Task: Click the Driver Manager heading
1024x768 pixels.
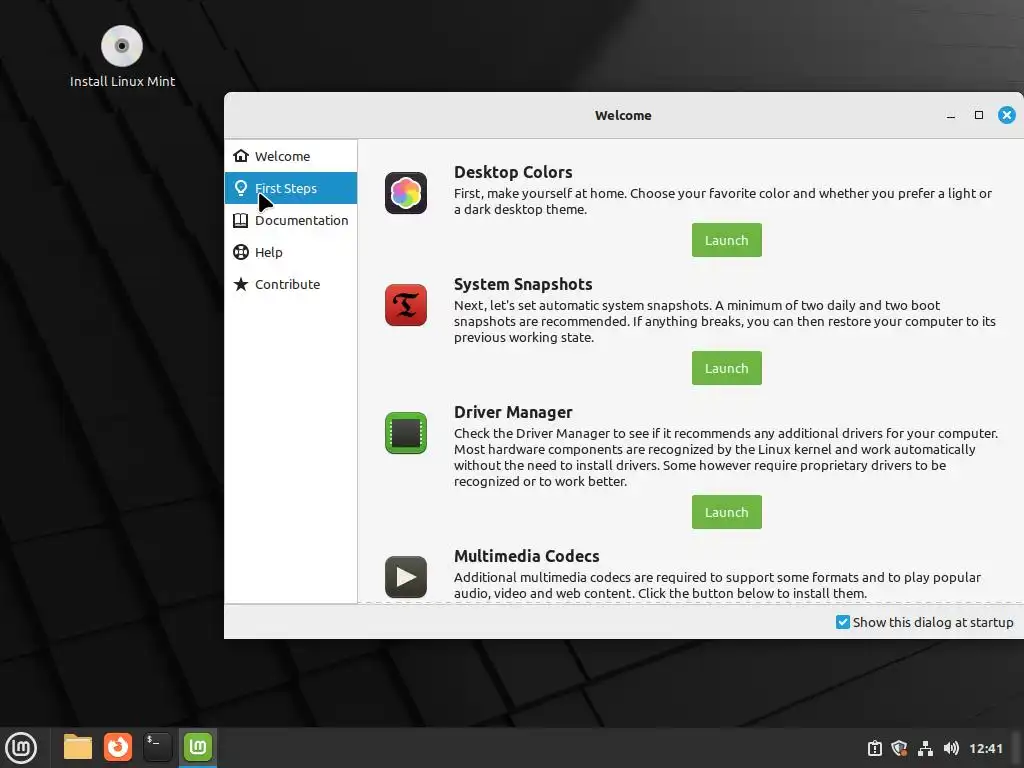Action: click(513, 412)
